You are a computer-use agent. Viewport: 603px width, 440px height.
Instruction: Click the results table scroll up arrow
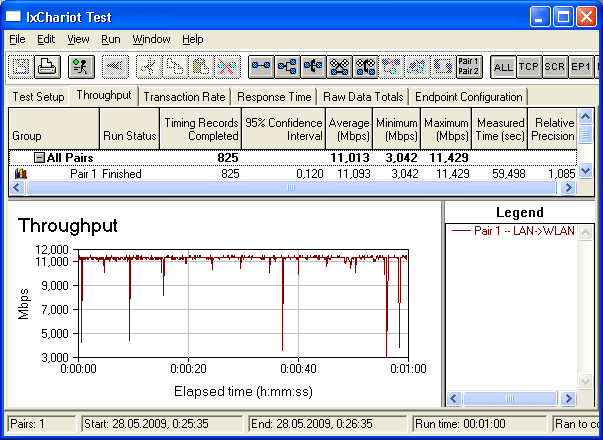coord(585,116)
